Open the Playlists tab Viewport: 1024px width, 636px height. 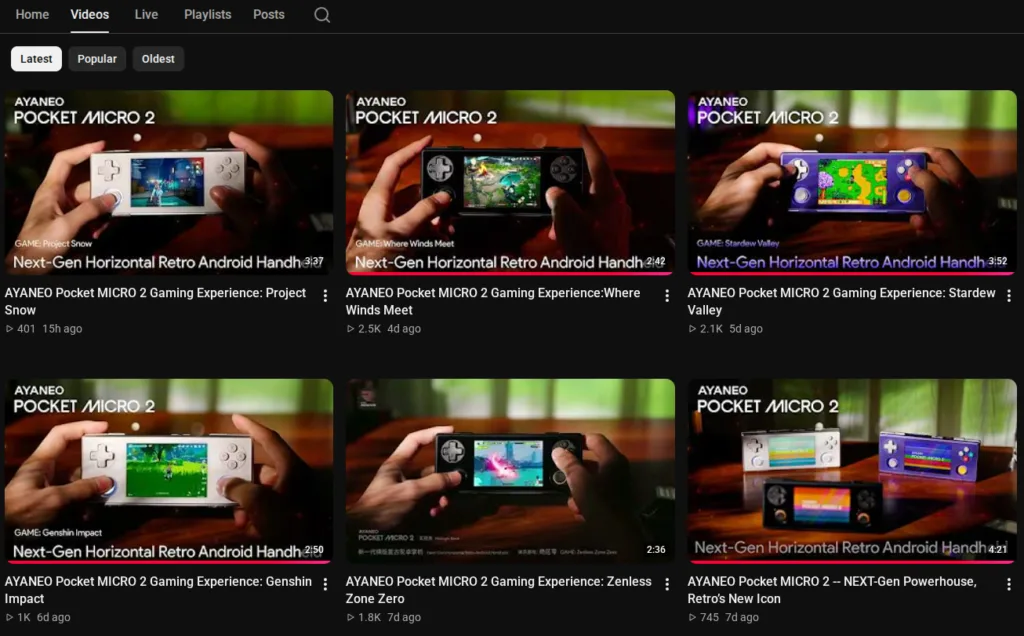tap(208, 14)
